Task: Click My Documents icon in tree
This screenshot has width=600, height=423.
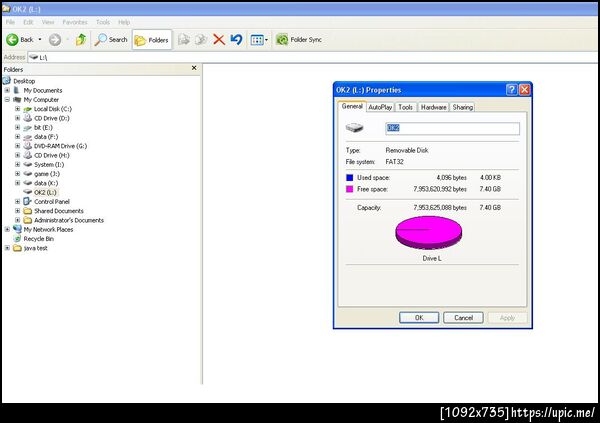Action: [17, 90]
